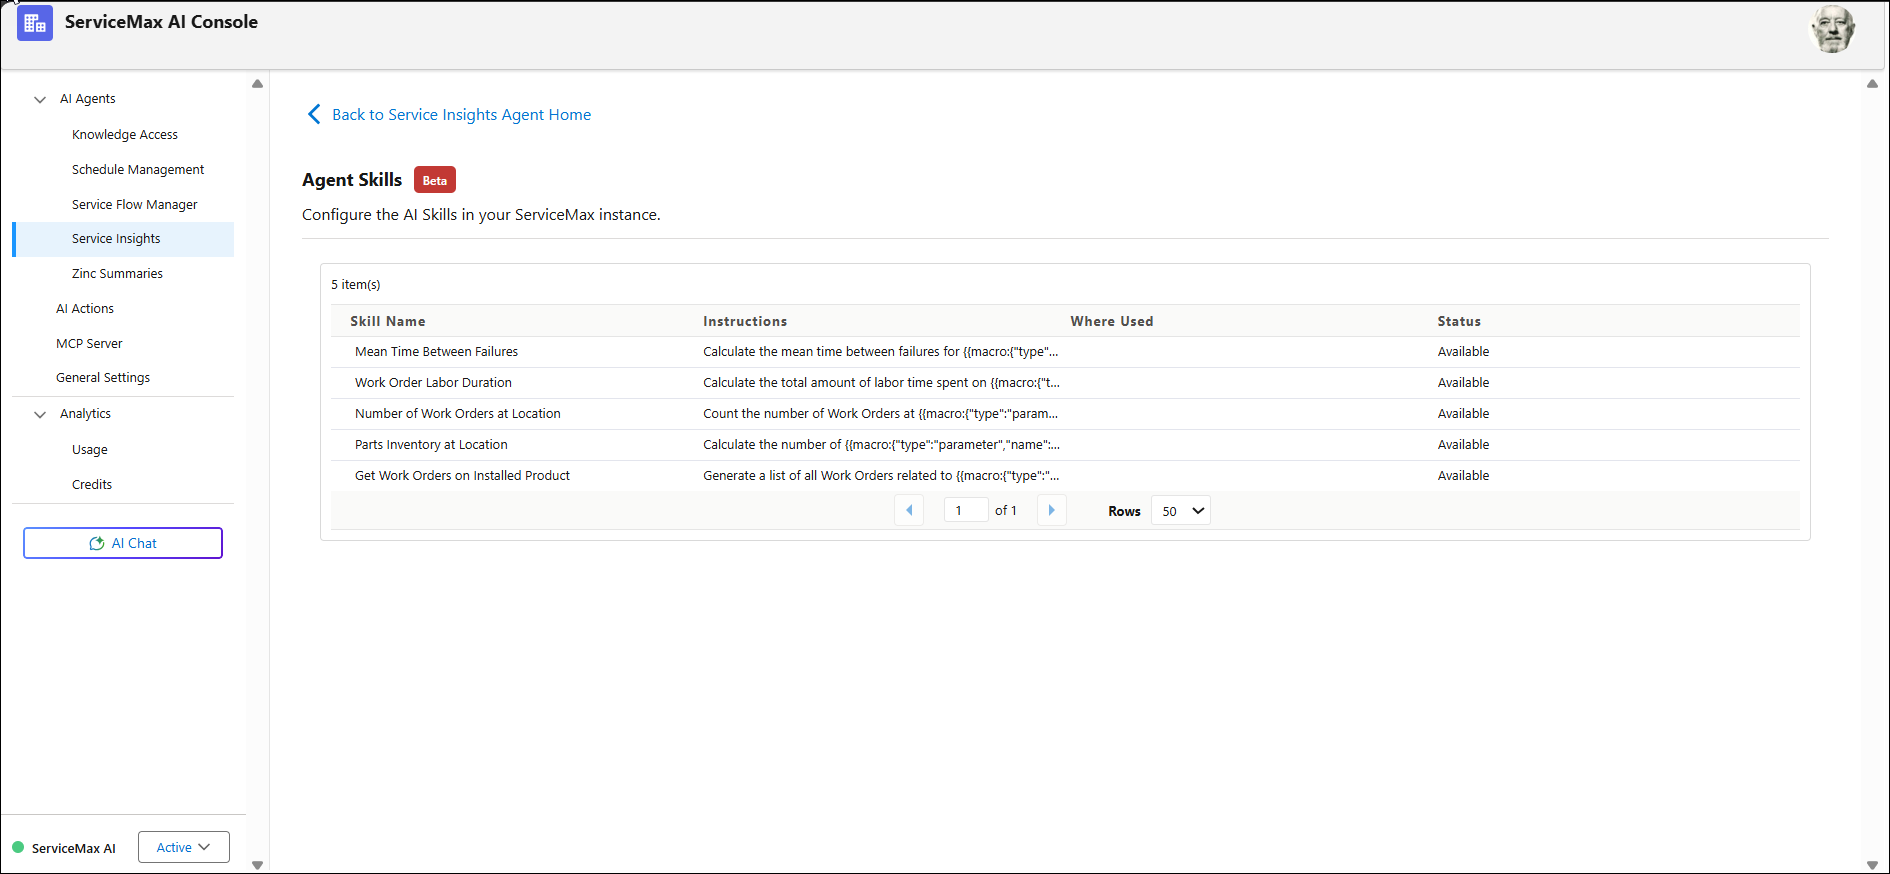Screen dimensions: 1890x874
Task: Open AI Actions in sidebar
Action: 85,308
